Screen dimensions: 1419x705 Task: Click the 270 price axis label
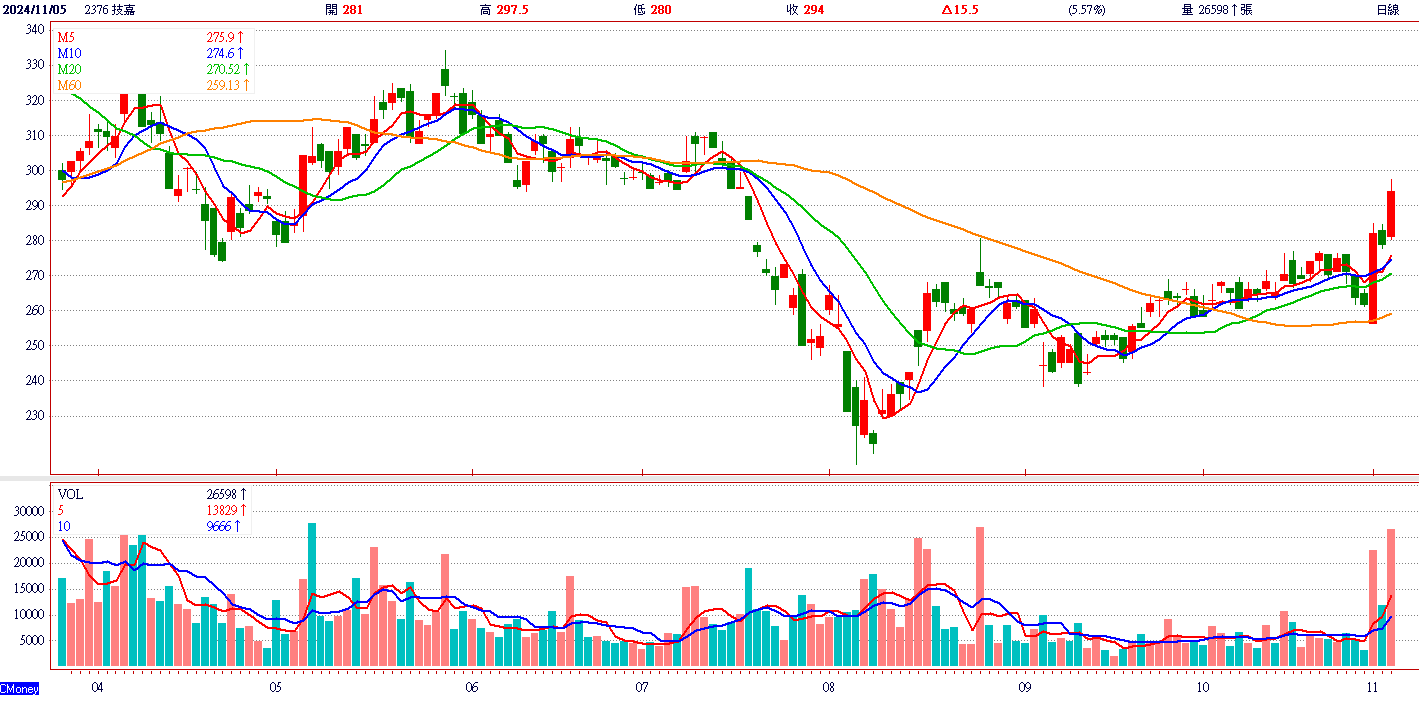click(x=34, y=275)
